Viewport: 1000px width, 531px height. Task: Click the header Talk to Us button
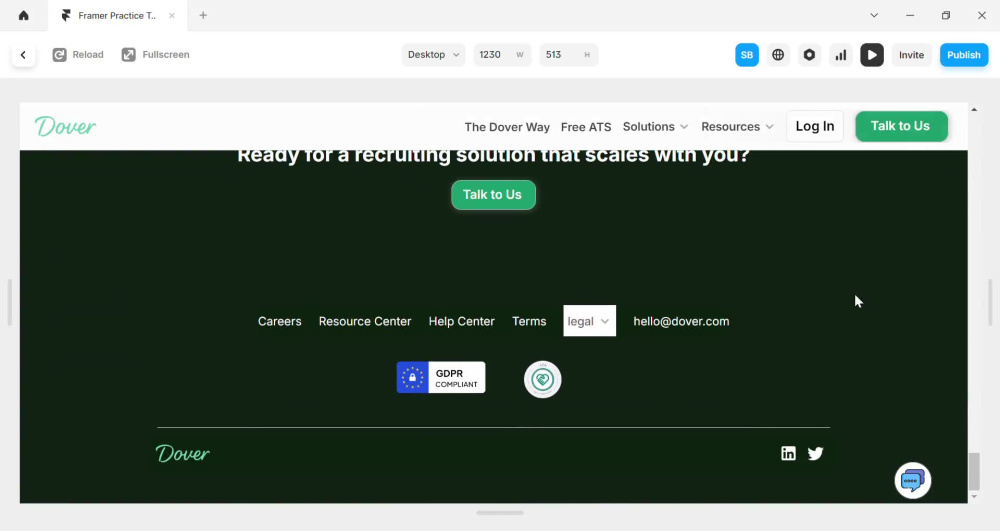901,126
